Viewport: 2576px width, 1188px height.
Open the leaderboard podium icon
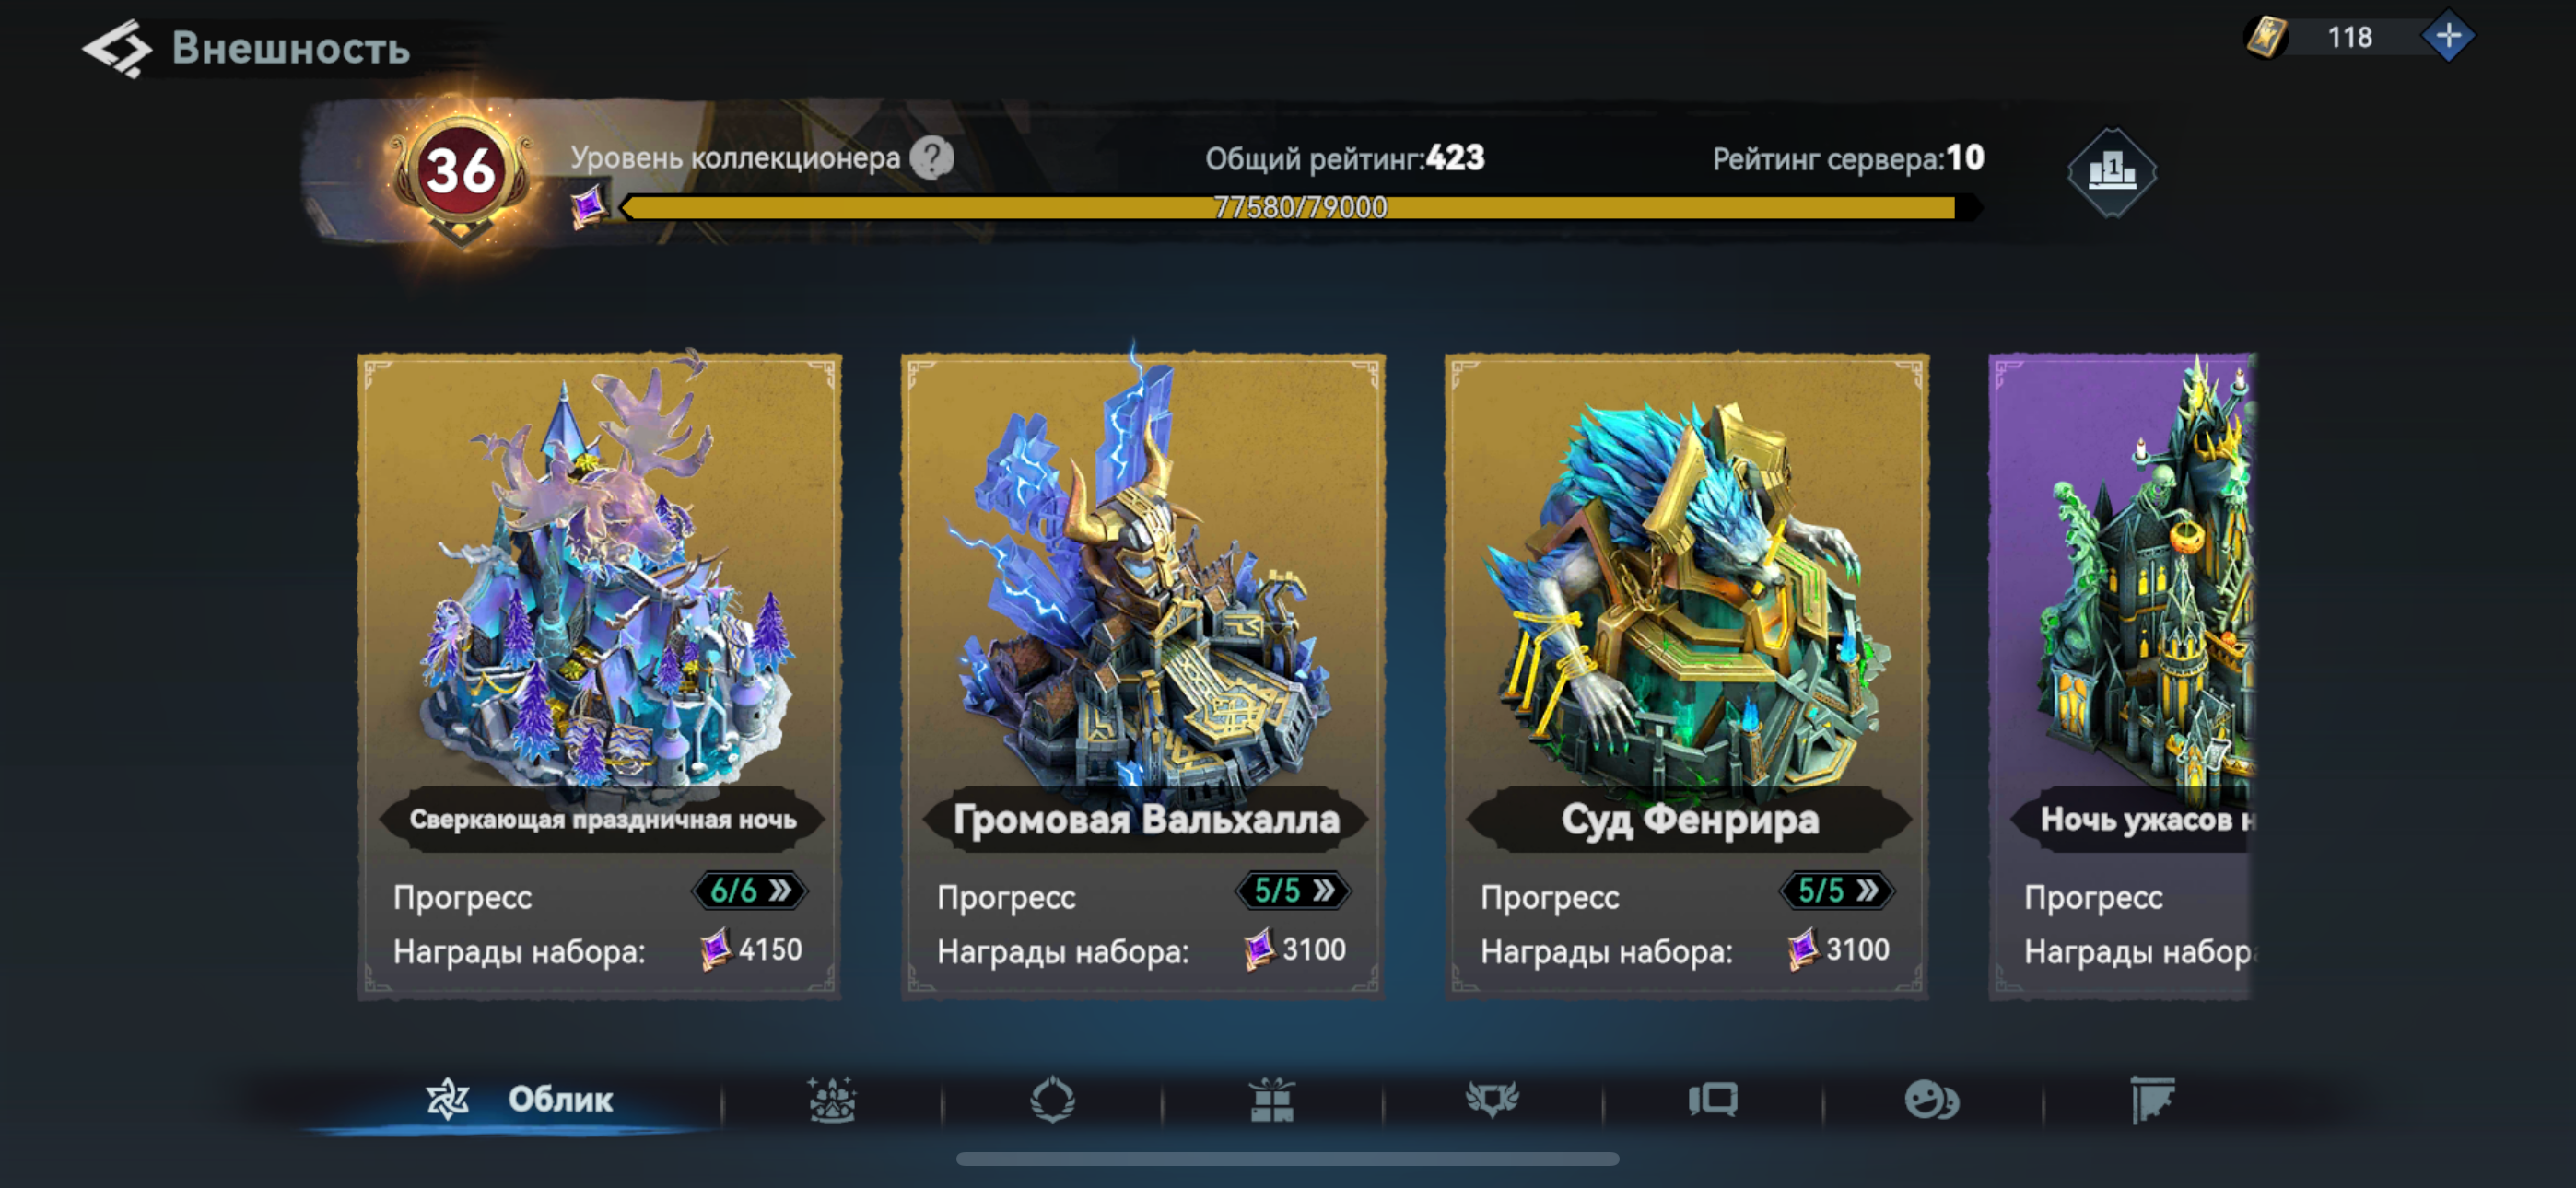2111,172
